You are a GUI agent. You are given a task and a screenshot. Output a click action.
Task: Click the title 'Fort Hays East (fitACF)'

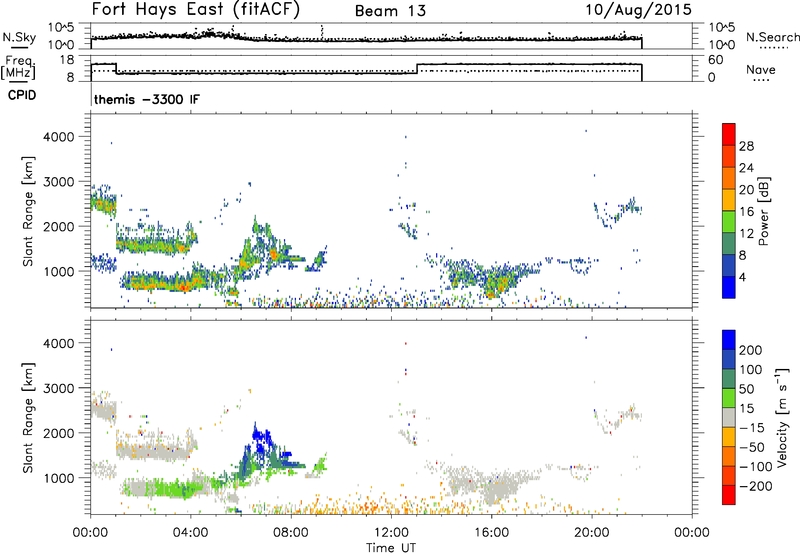[x=196, y=9]
